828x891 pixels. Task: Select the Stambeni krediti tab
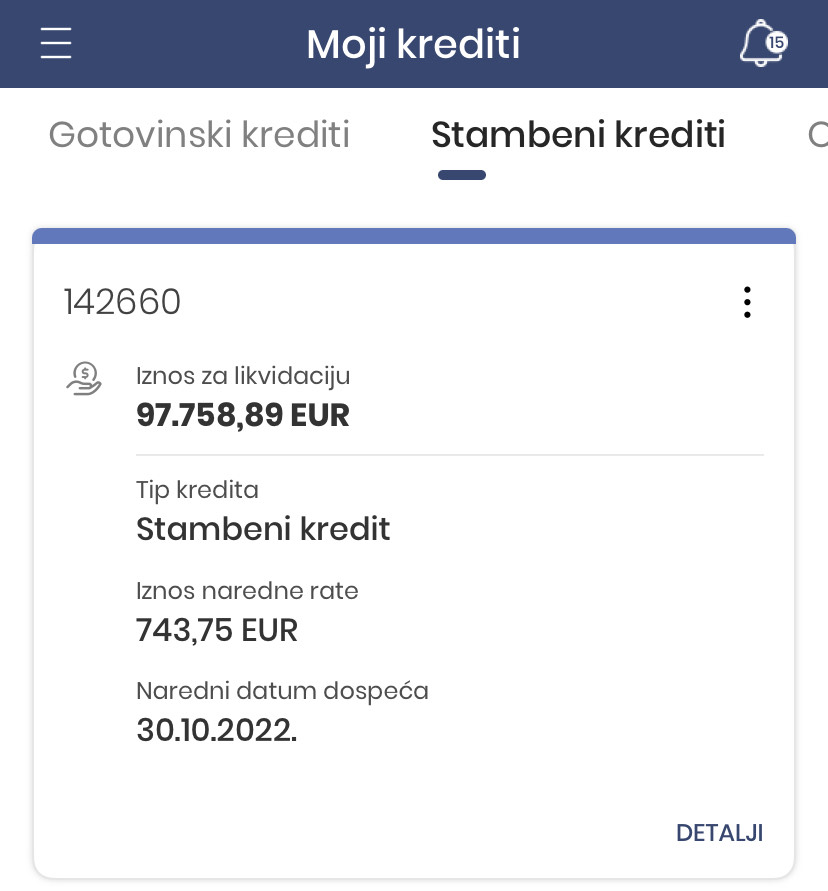(578, 134)
